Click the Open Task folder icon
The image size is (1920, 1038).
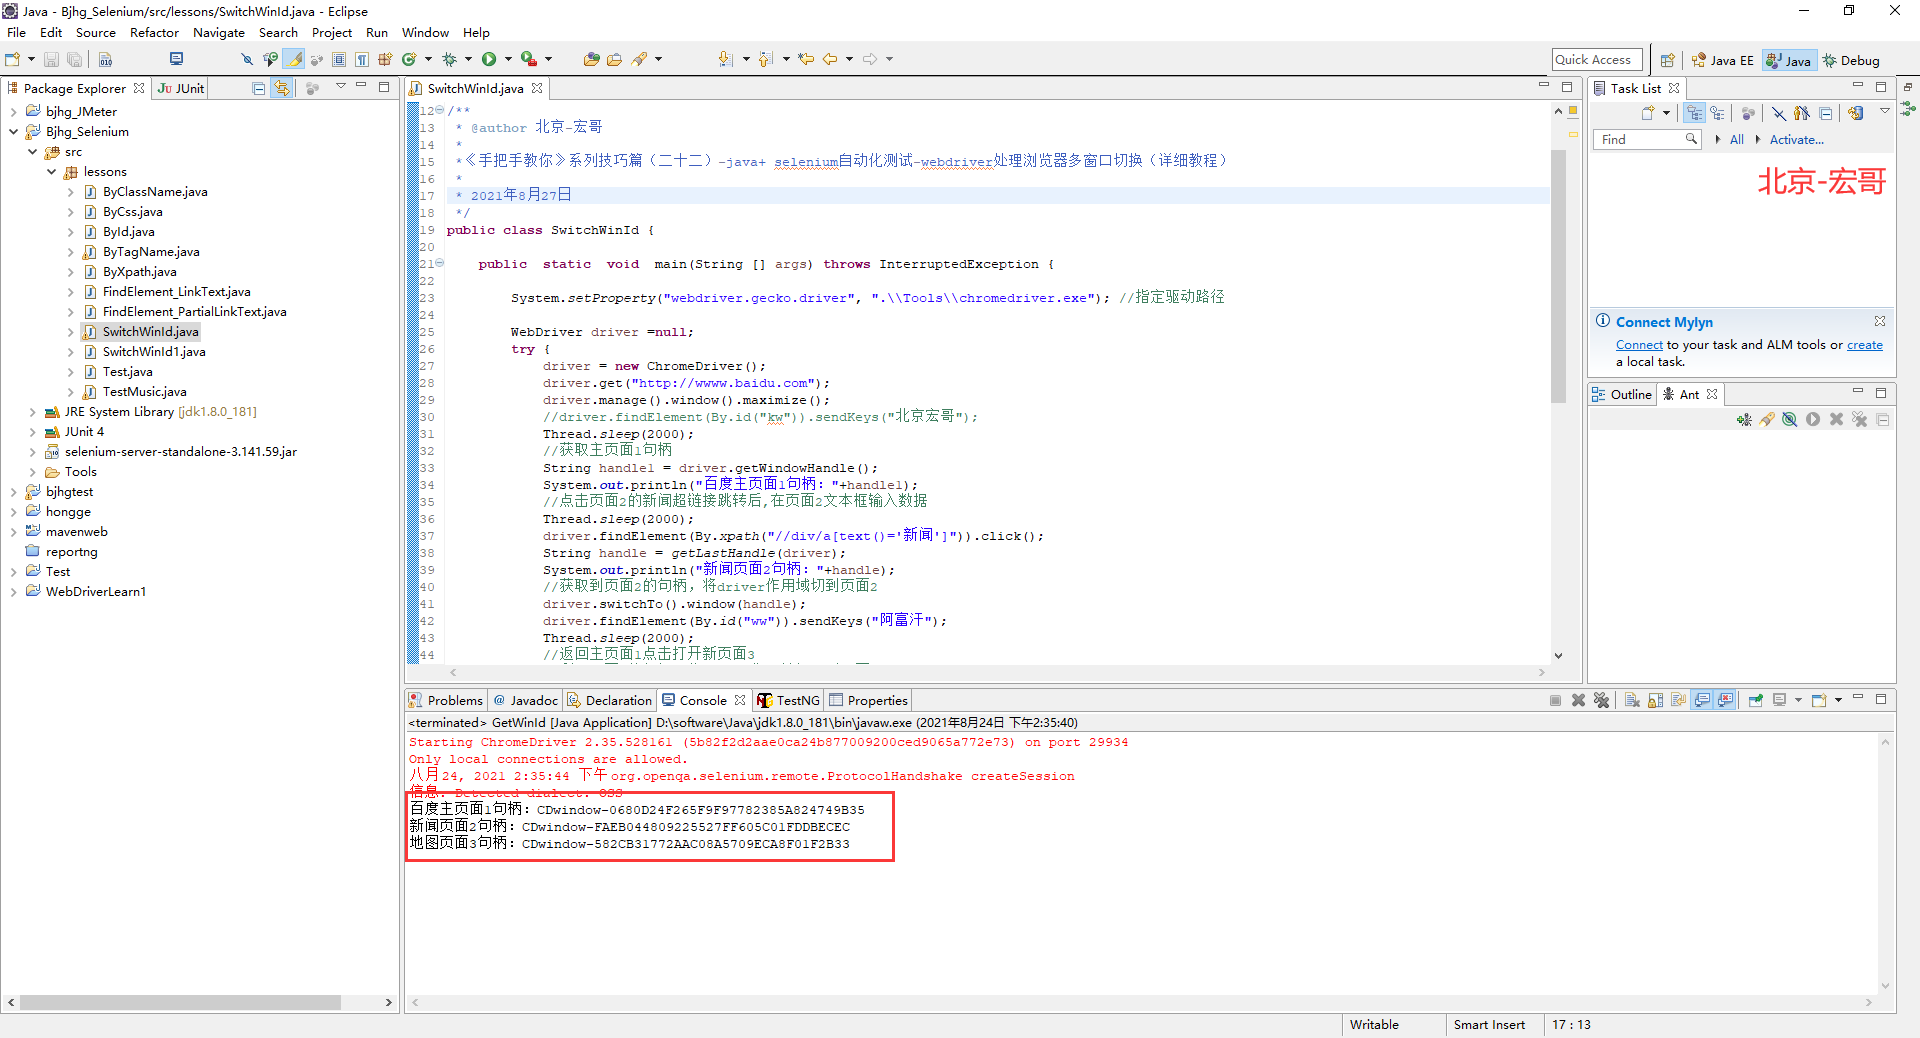tap(614, 59)
